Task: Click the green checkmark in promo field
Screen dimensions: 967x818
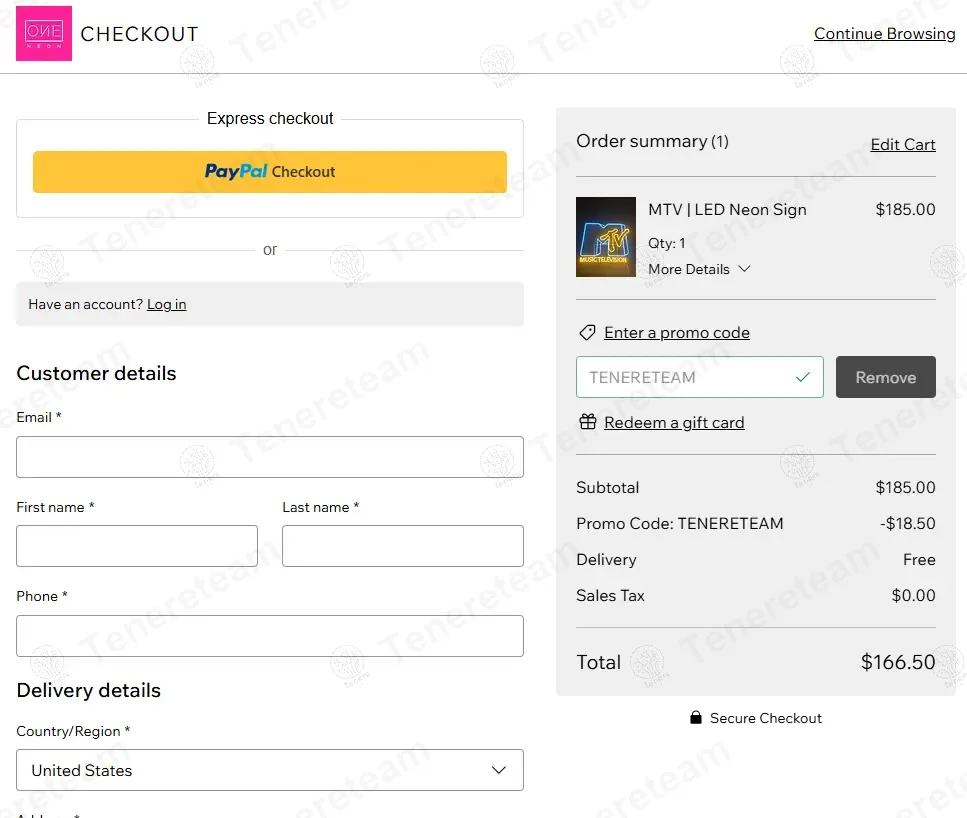Action: tap(802, 377)
